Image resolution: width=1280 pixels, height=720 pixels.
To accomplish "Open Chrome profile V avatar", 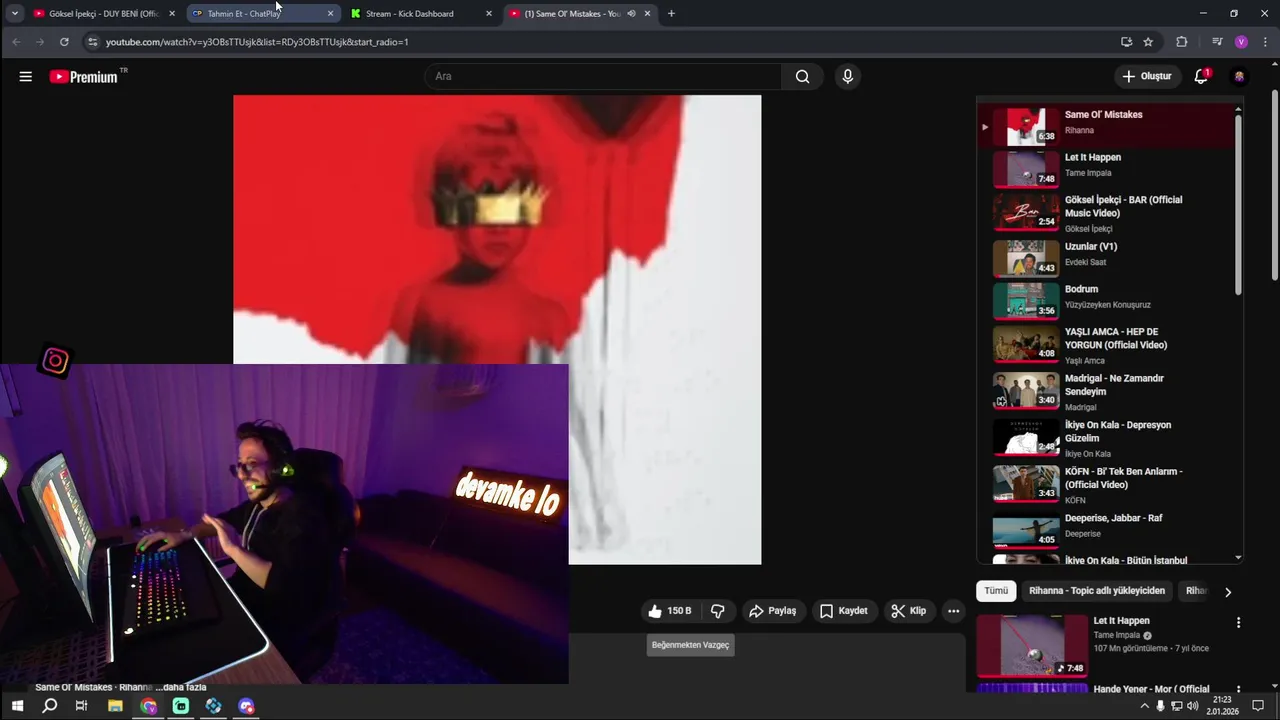I will point(1241,42).
